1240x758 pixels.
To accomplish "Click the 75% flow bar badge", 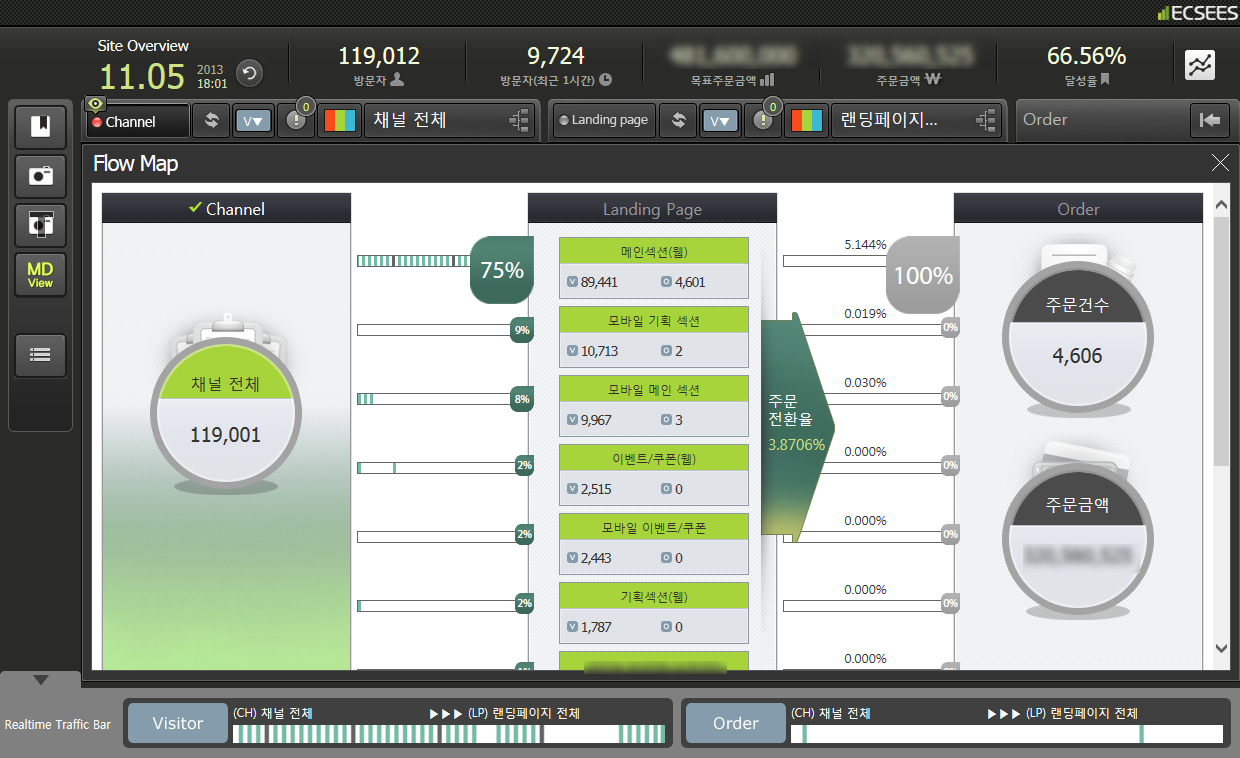I will click(500, 270).
